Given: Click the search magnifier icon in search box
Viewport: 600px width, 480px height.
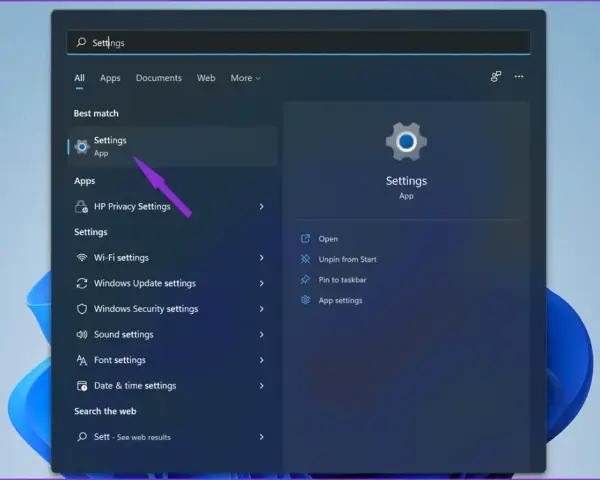Looking at the screenshot, I should [x=81, y=42].
